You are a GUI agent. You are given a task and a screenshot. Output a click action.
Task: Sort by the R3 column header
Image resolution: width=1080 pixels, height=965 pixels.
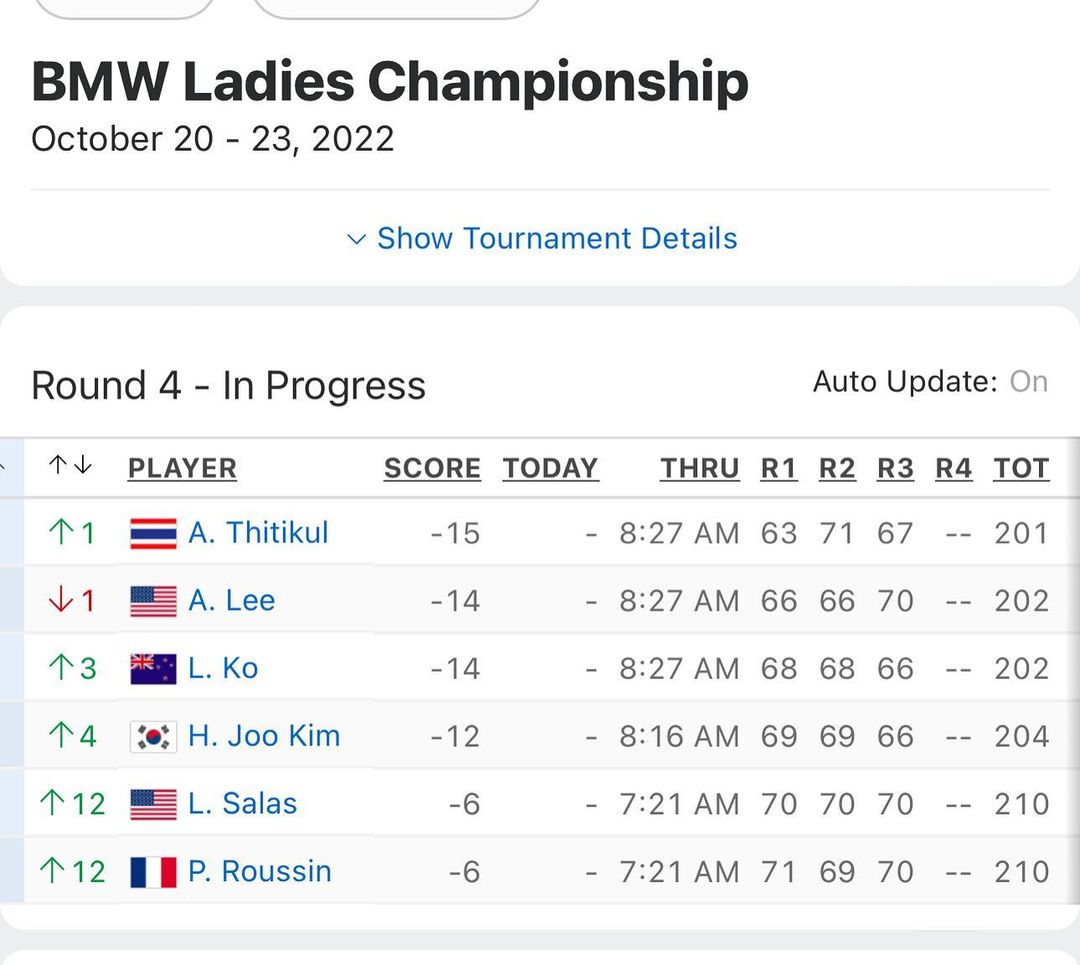pos(895,468)
